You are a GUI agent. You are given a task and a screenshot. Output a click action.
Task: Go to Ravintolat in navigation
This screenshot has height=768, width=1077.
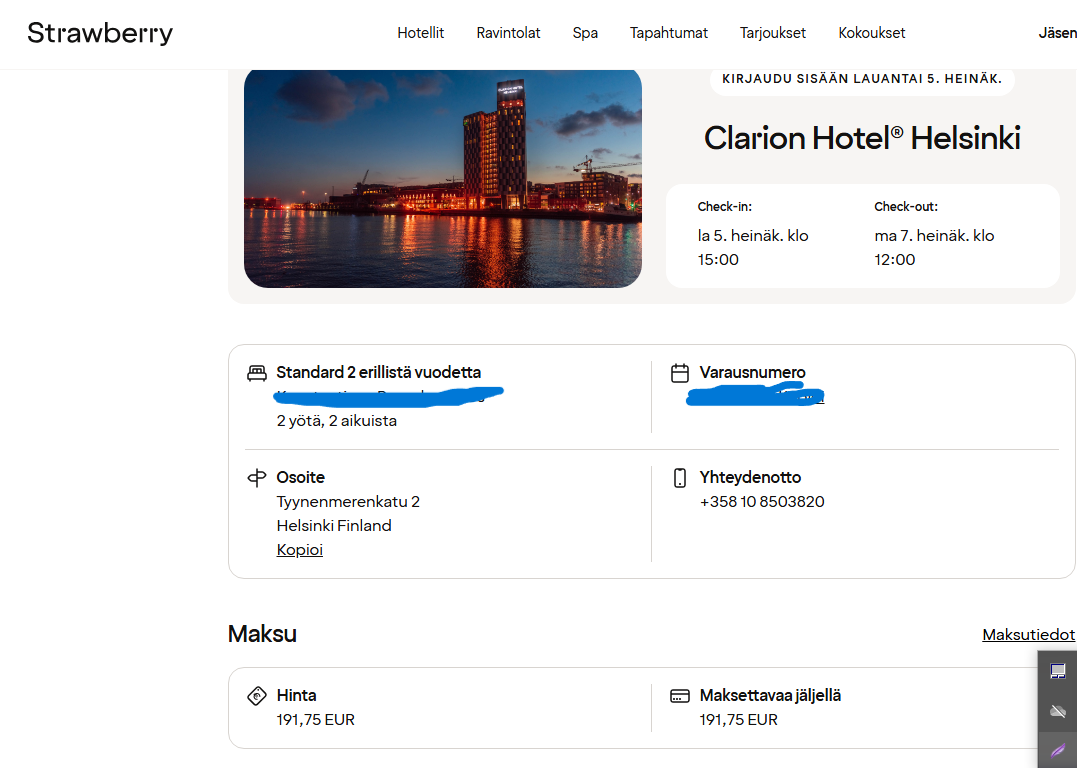tap(508, 33)
